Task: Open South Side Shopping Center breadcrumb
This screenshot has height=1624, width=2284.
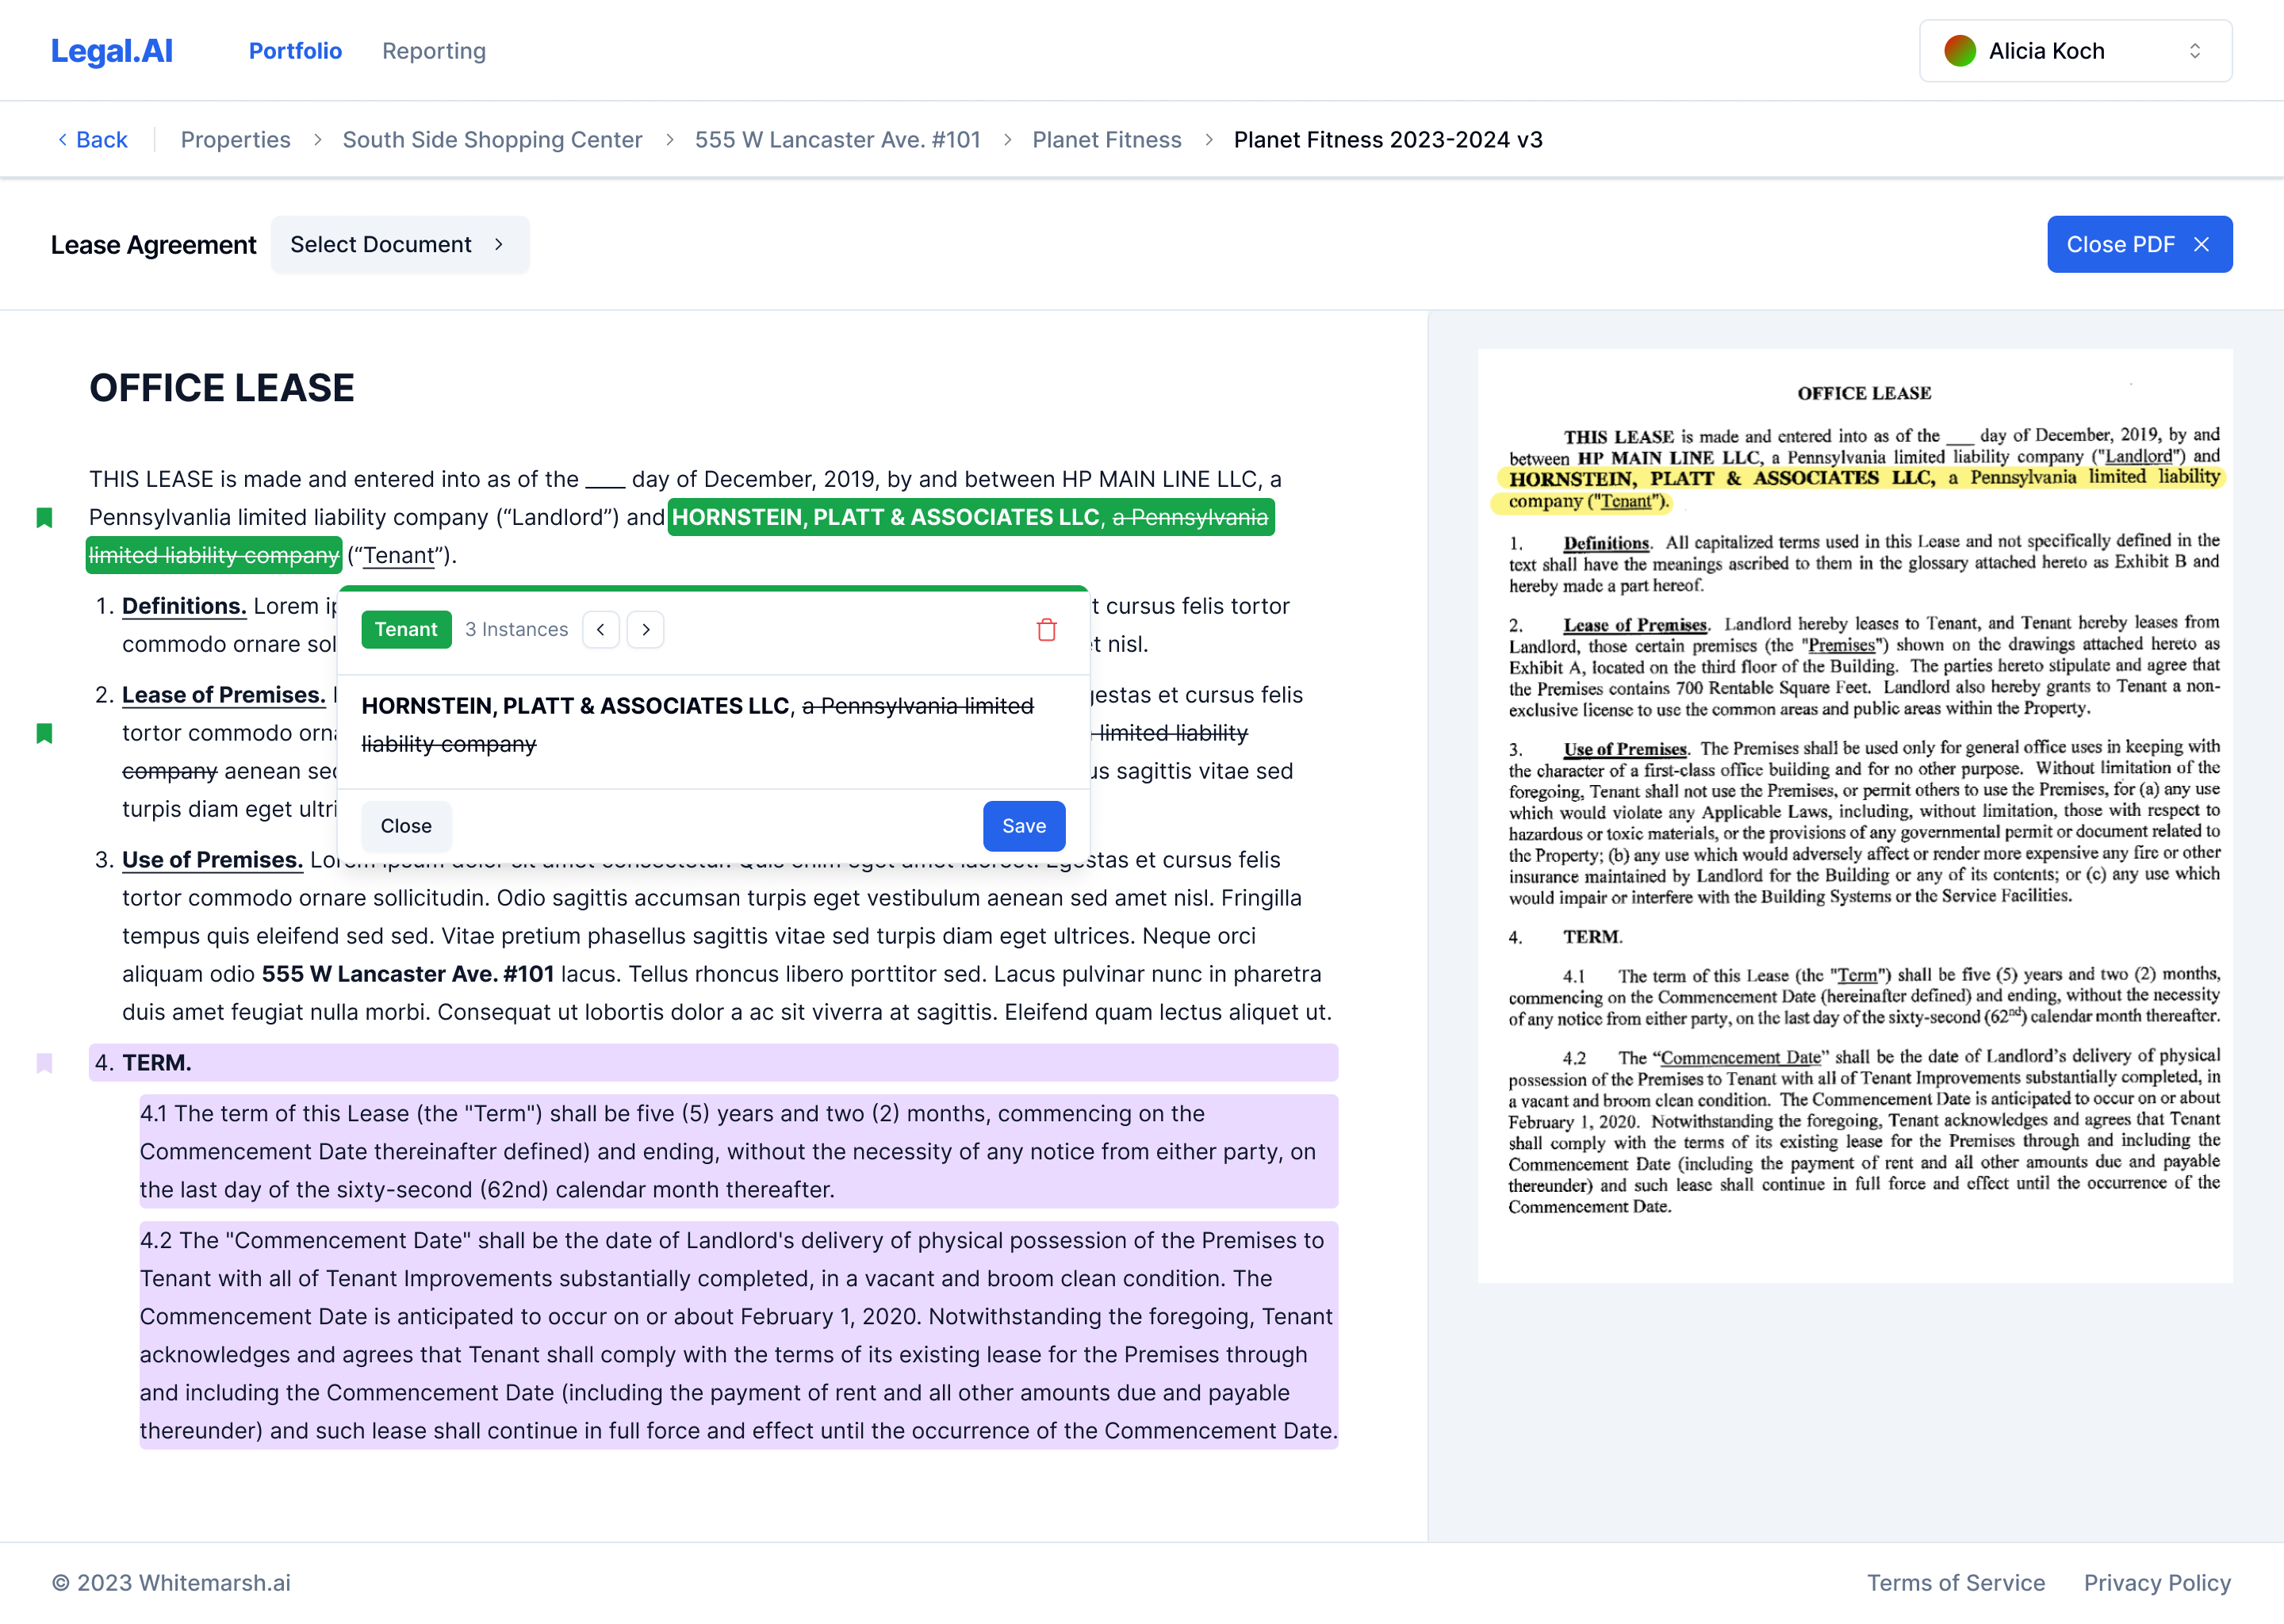Action: click(x=492, y=140)
